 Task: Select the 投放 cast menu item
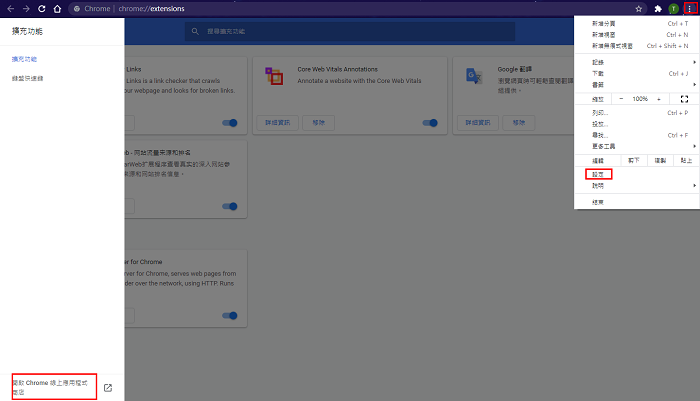[637, 124]
